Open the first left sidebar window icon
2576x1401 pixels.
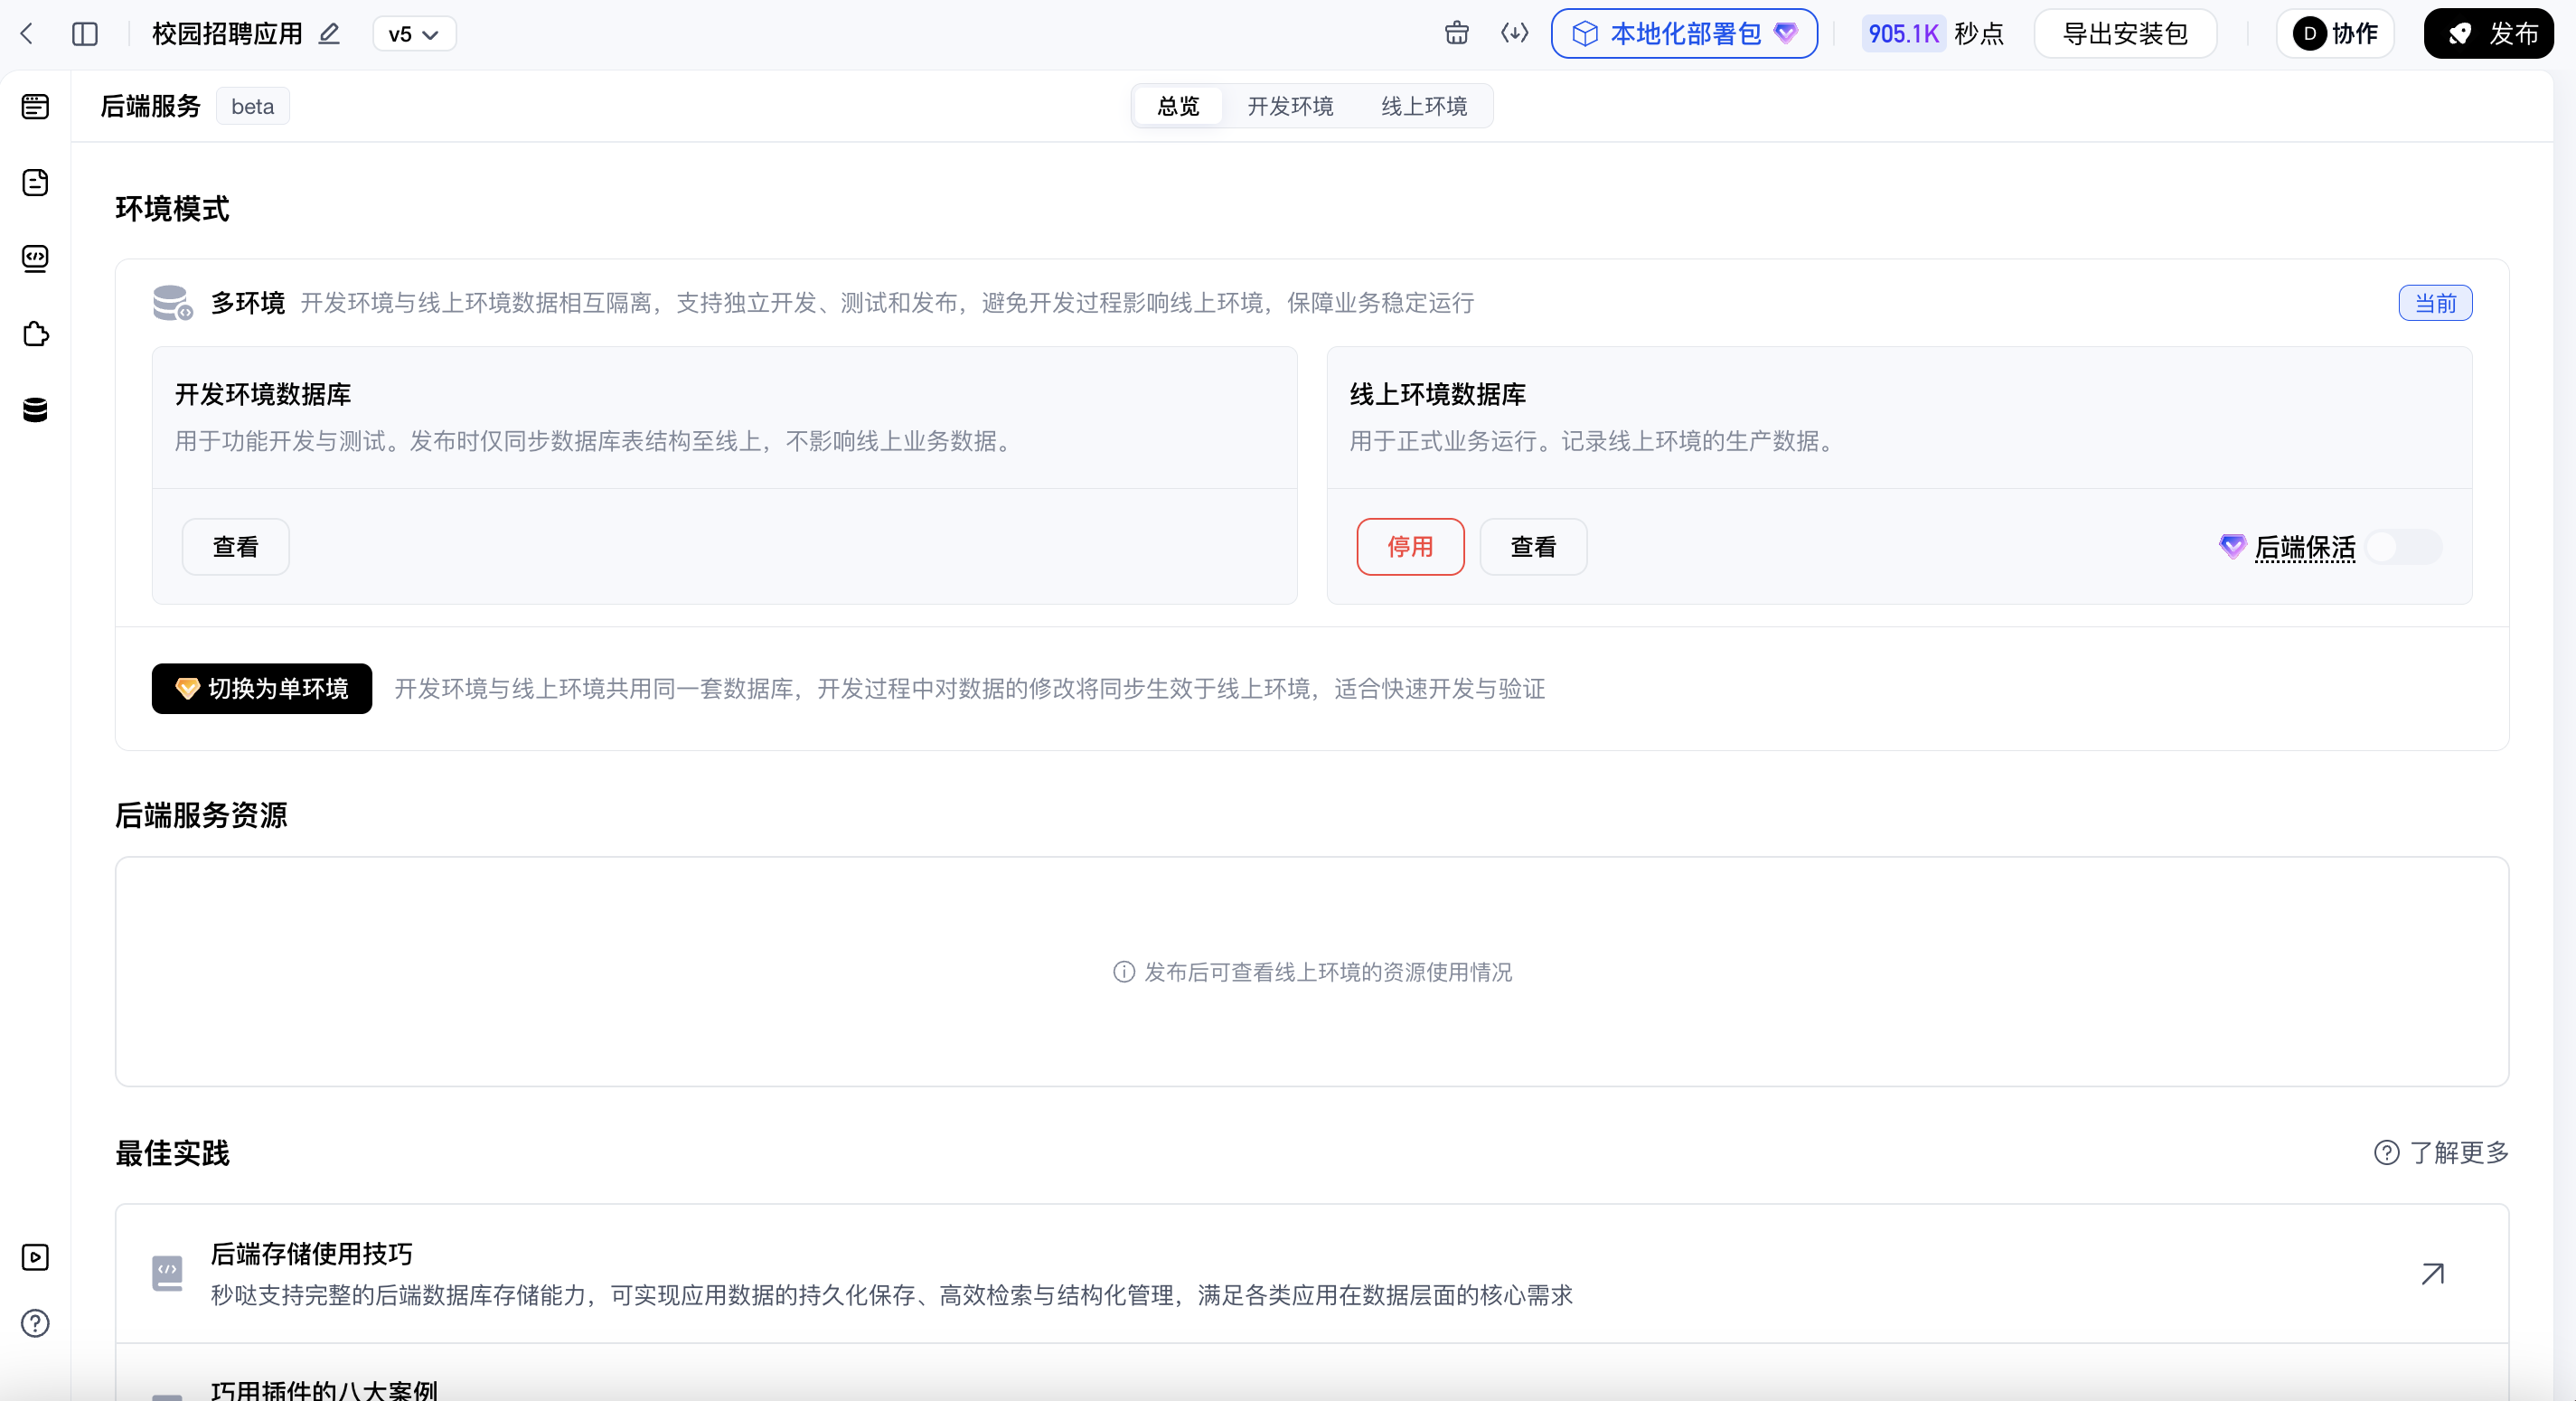[x=35, y=106]
